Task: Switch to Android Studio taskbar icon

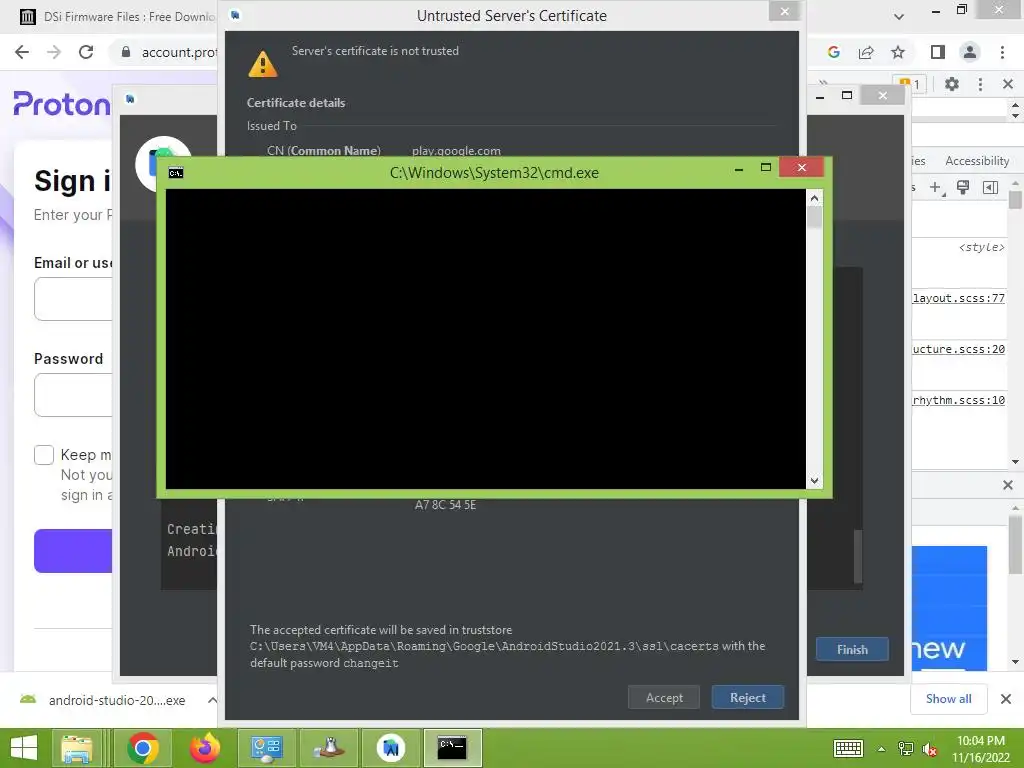Action: (391, 748)
